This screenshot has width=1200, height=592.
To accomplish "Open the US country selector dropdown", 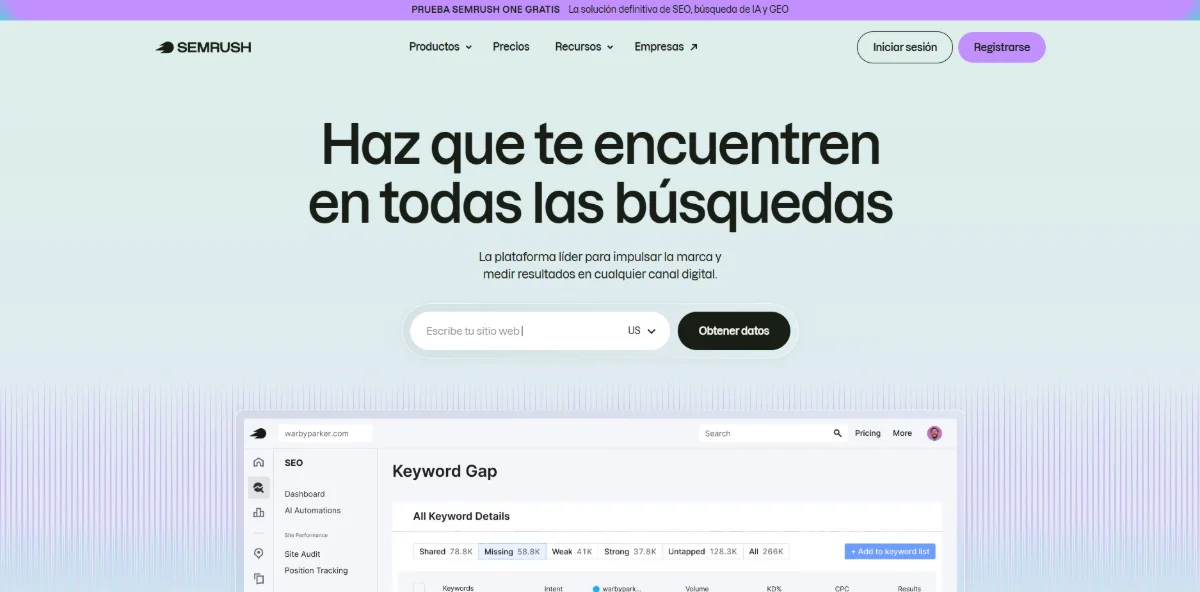I will click(x=642, y=331).
